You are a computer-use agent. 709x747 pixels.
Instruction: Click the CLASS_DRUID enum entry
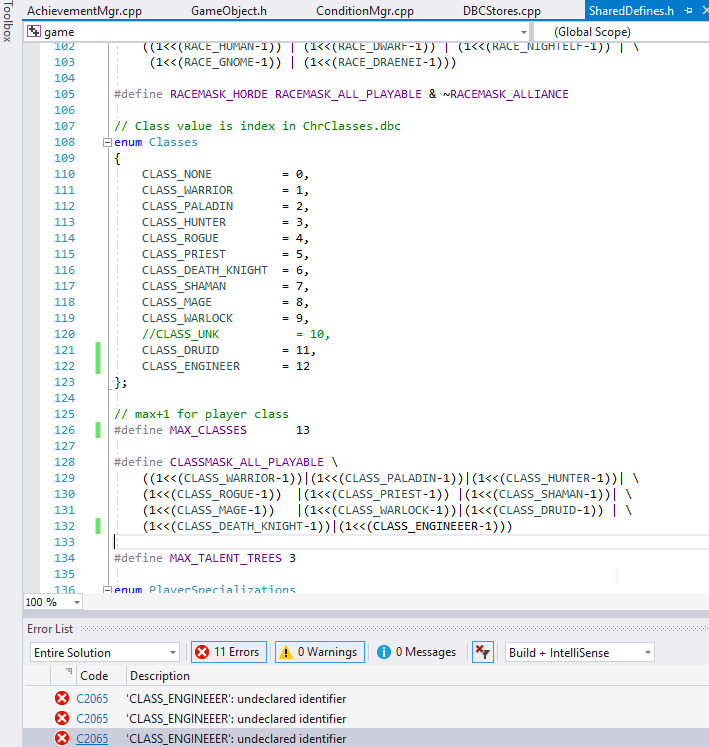click(x=180, y=351)
